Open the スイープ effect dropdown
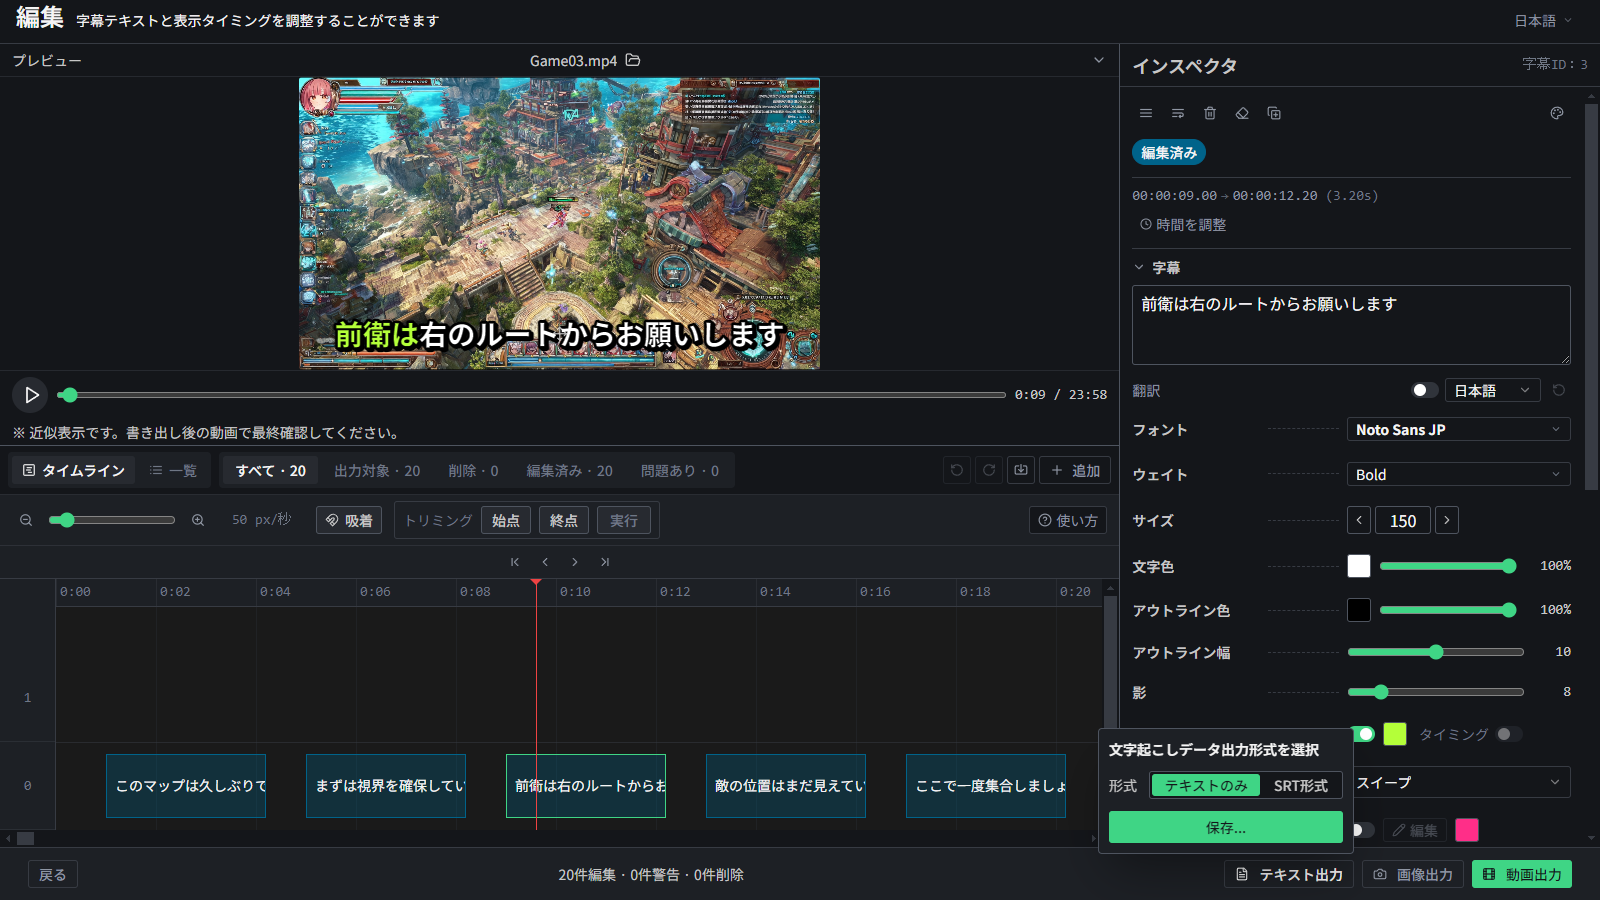The height and width of the screenshot is (900, 1600). coord(1462,782)
